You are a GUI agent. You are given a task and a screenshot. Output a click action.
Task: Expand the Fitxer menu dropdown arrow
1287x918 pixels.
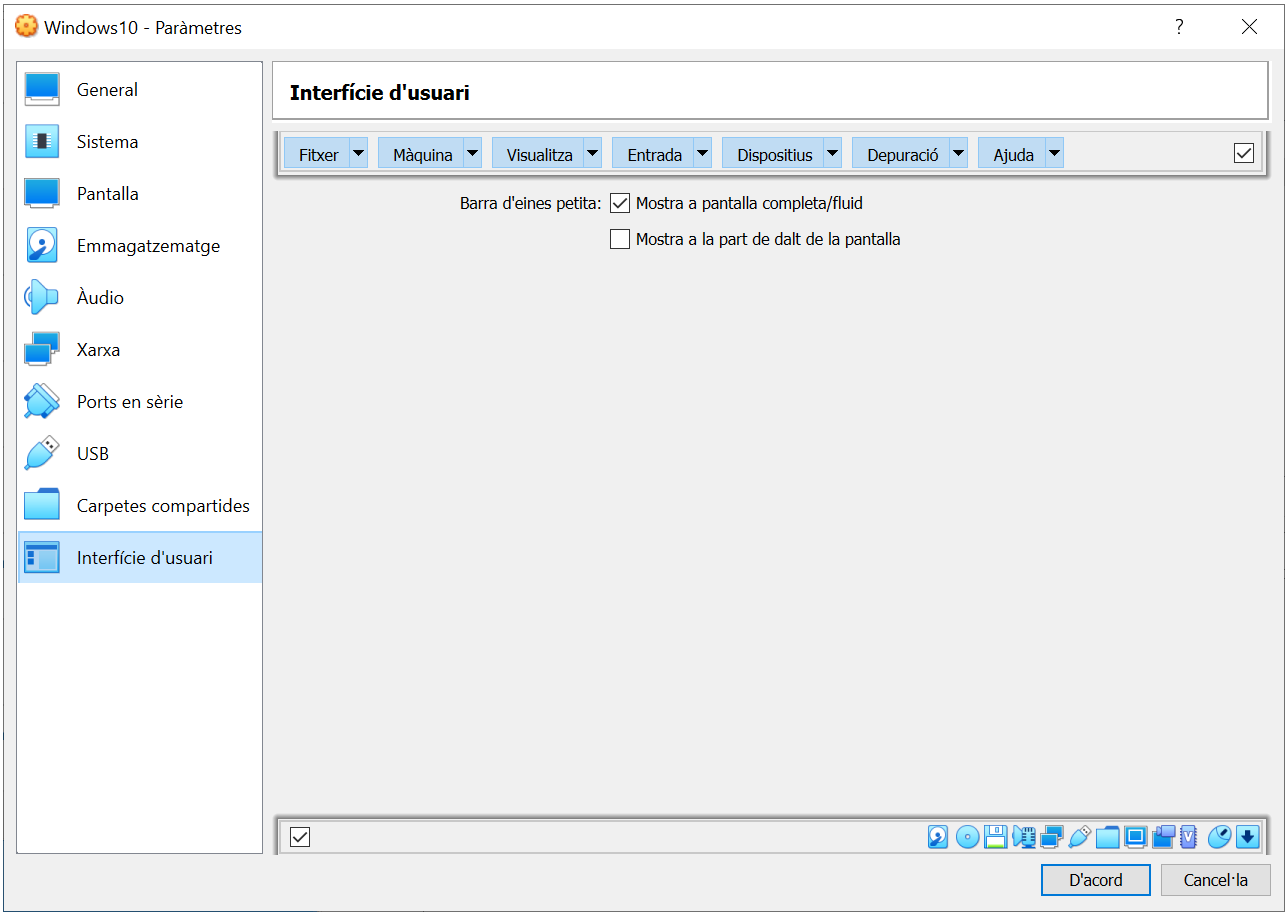[x=358, y=154]
